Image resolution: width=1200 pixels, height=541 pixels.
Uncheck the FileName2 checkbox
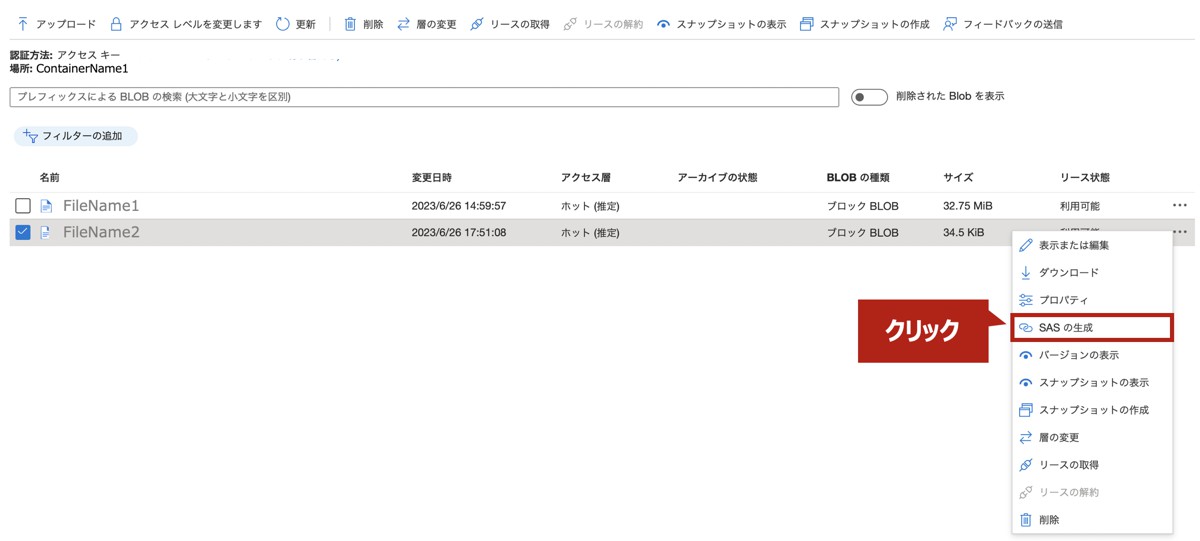click(x=23, y=233)
